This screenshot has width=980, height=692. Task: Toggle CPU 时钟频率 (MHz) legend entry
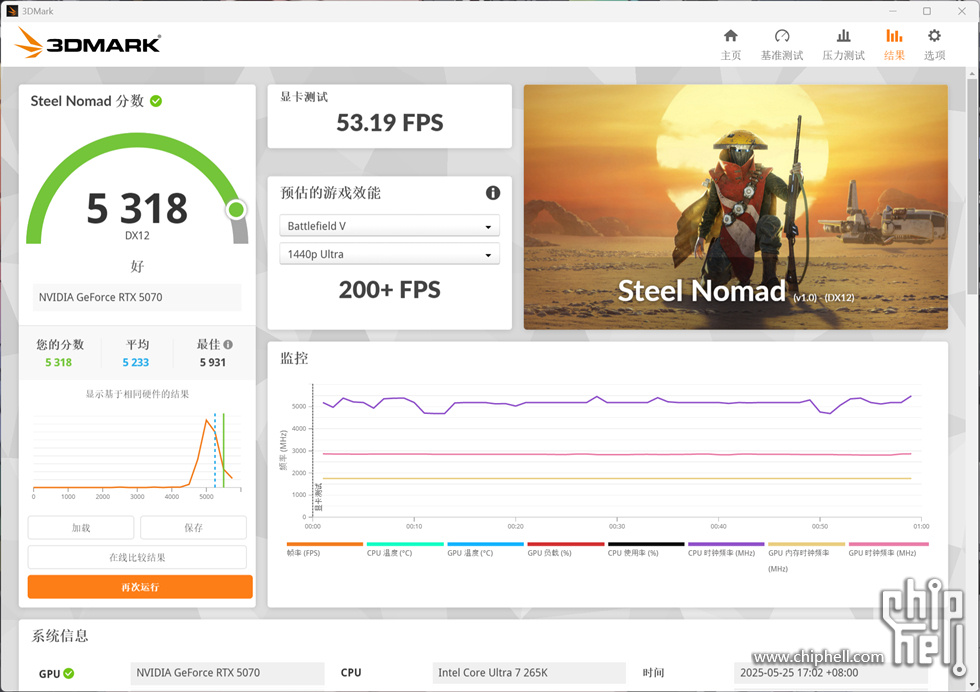click(x=726, y=549)
